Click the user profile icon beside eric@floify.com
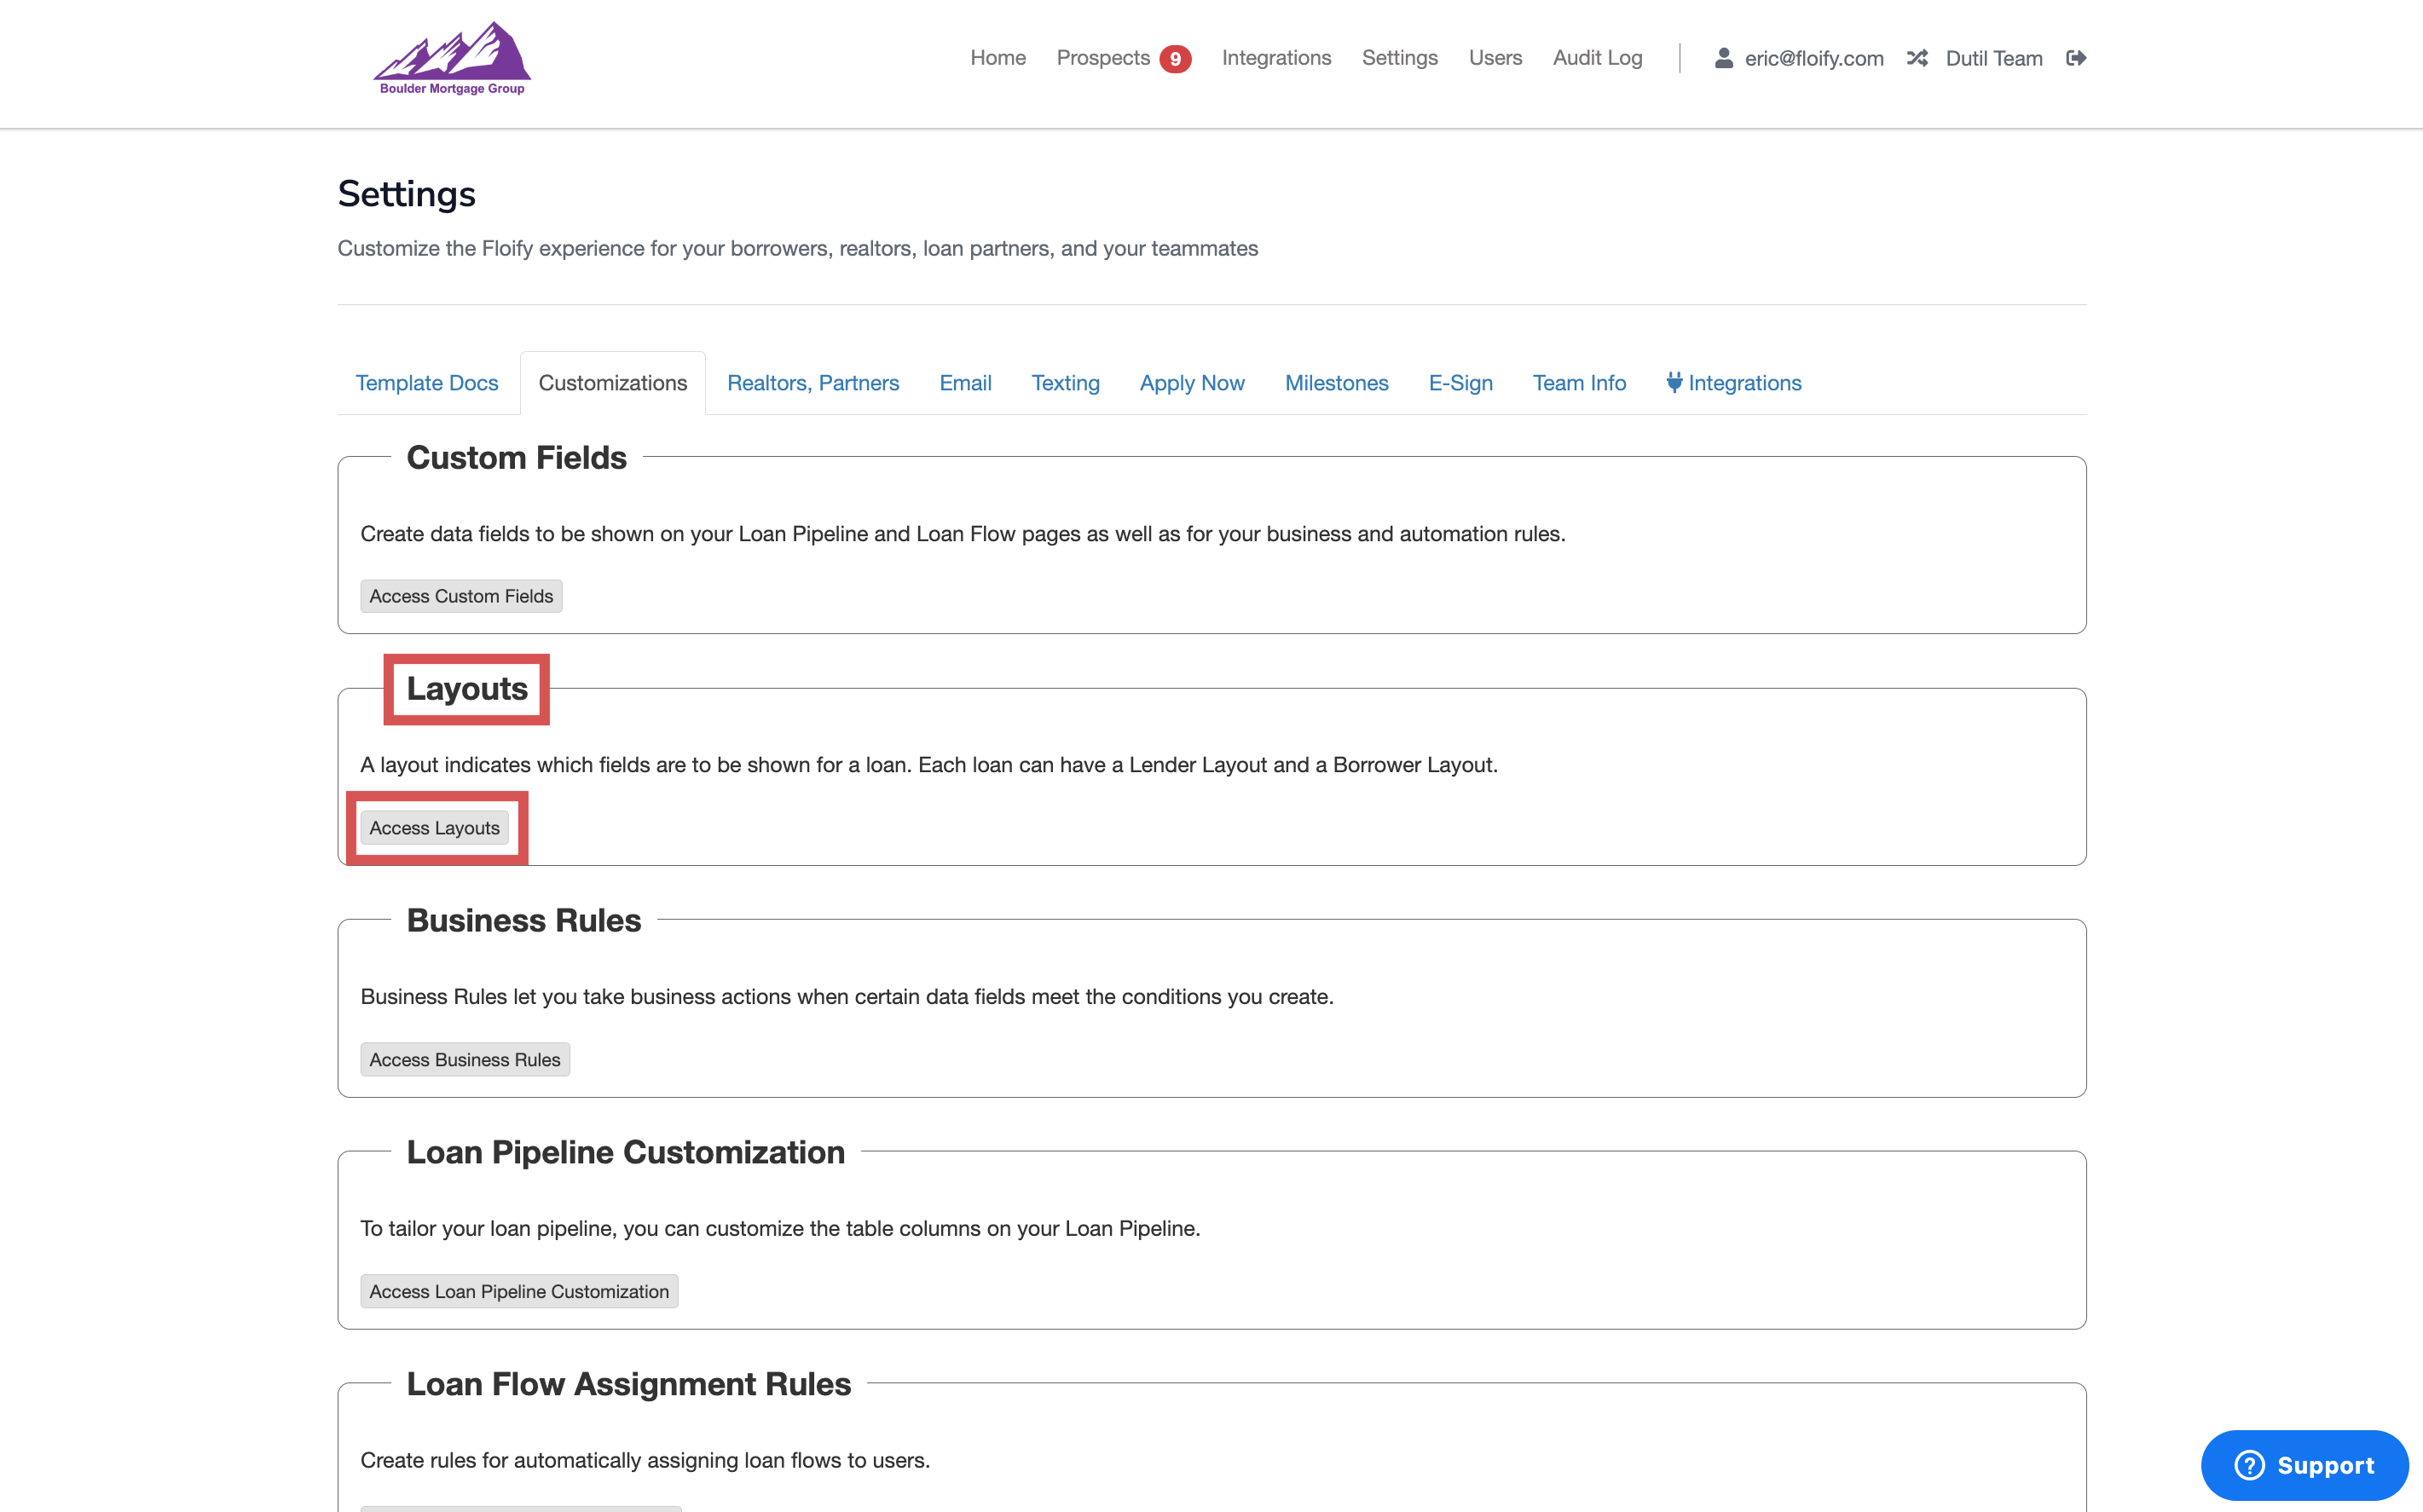Viewport: 2423px width, 1512px height. pyautogui.click(x=1724, y=58)
